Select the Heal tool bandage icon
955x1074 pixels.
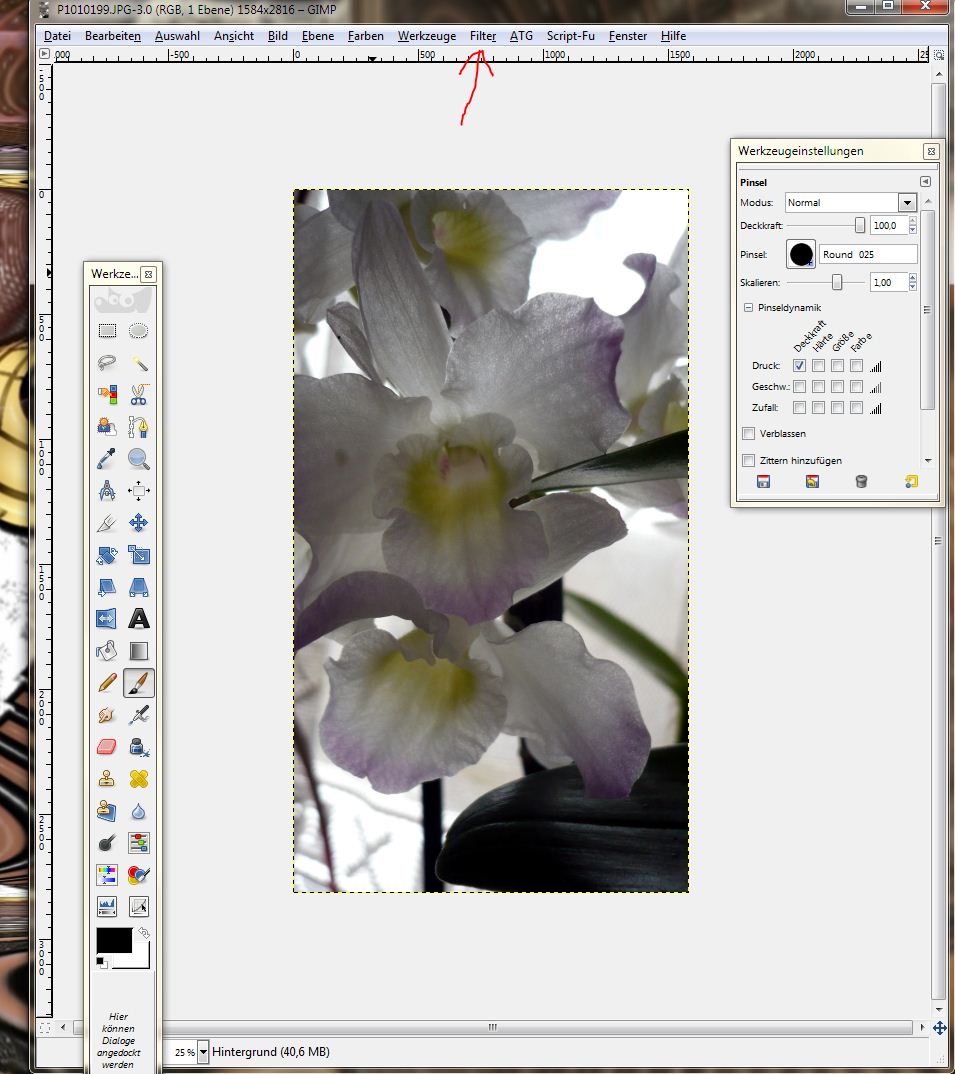click(x=138, y=779)
